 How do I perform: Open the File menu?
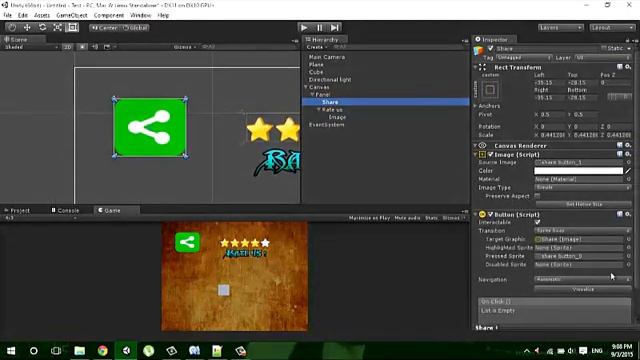point(8,15)
